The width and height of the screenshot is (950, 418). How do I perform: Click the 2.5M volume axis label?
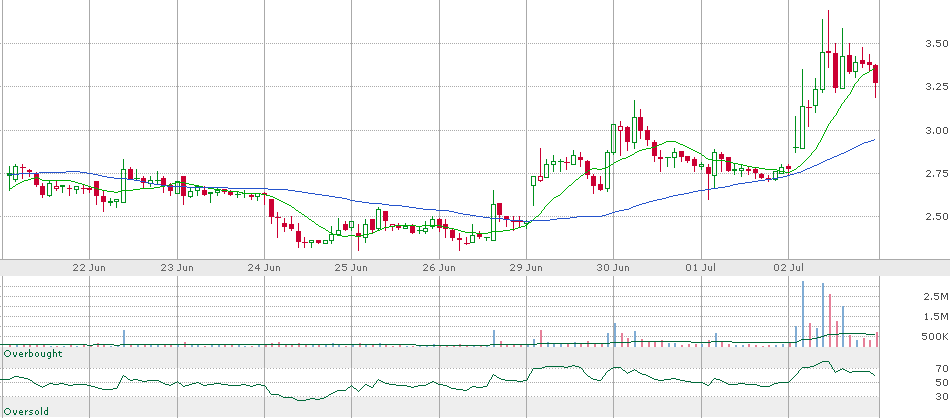click(935, 296)
